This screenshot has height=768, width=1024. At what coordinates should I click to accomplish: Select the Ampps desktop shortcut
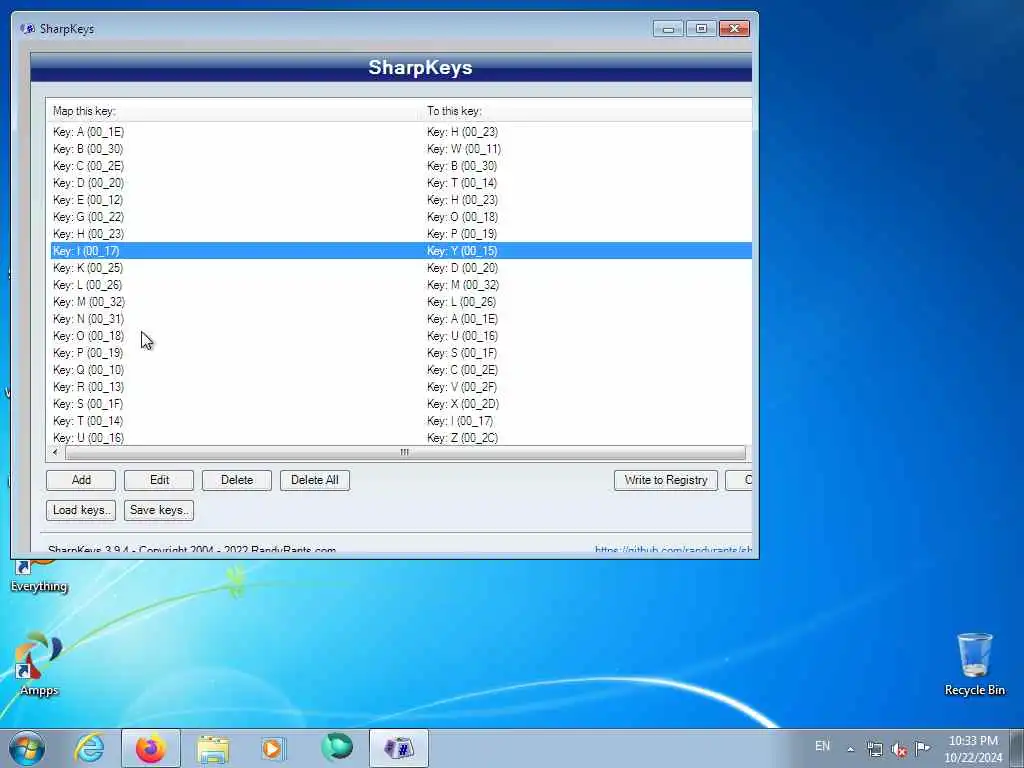[x=39, y=664]
